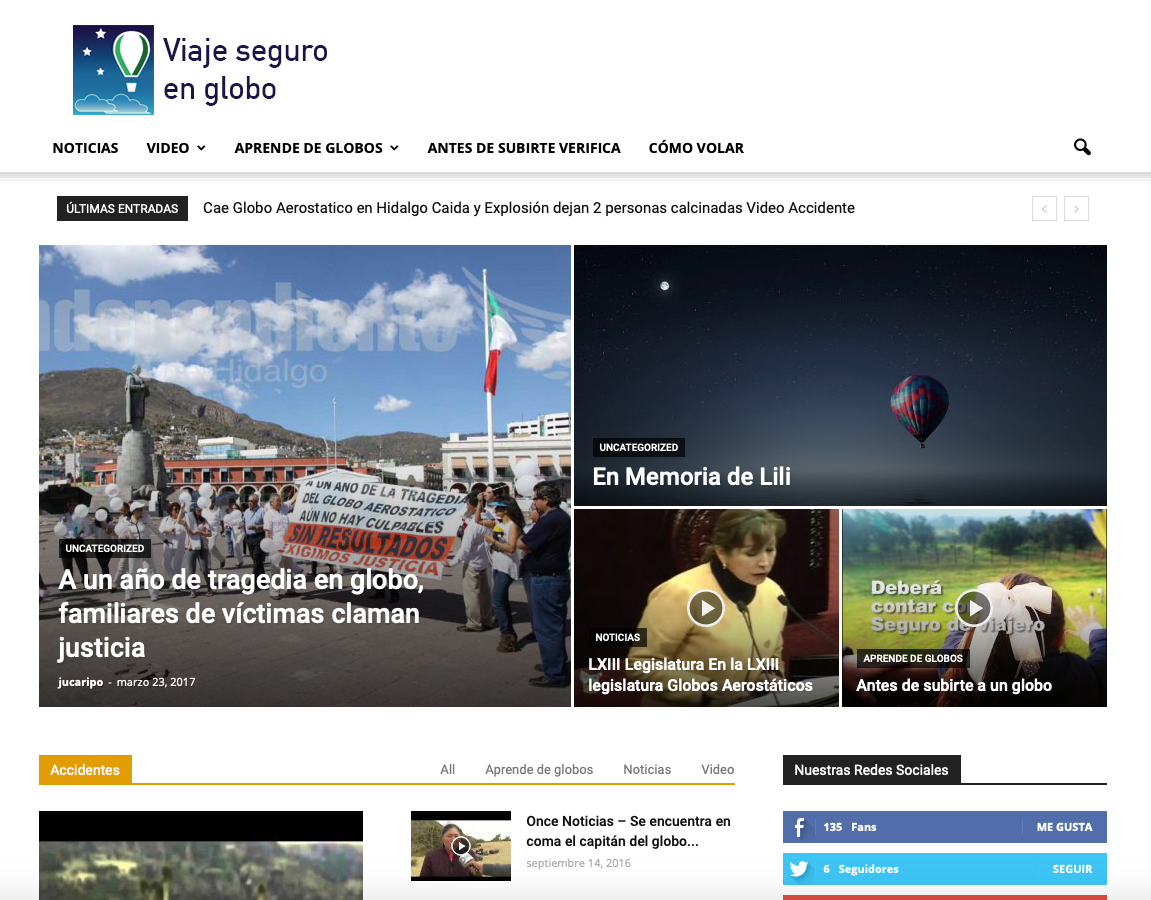Click the Twitter bird icon
This screenshot has height=900, width=1151.
pyautogui.click(x=799, y=869)
